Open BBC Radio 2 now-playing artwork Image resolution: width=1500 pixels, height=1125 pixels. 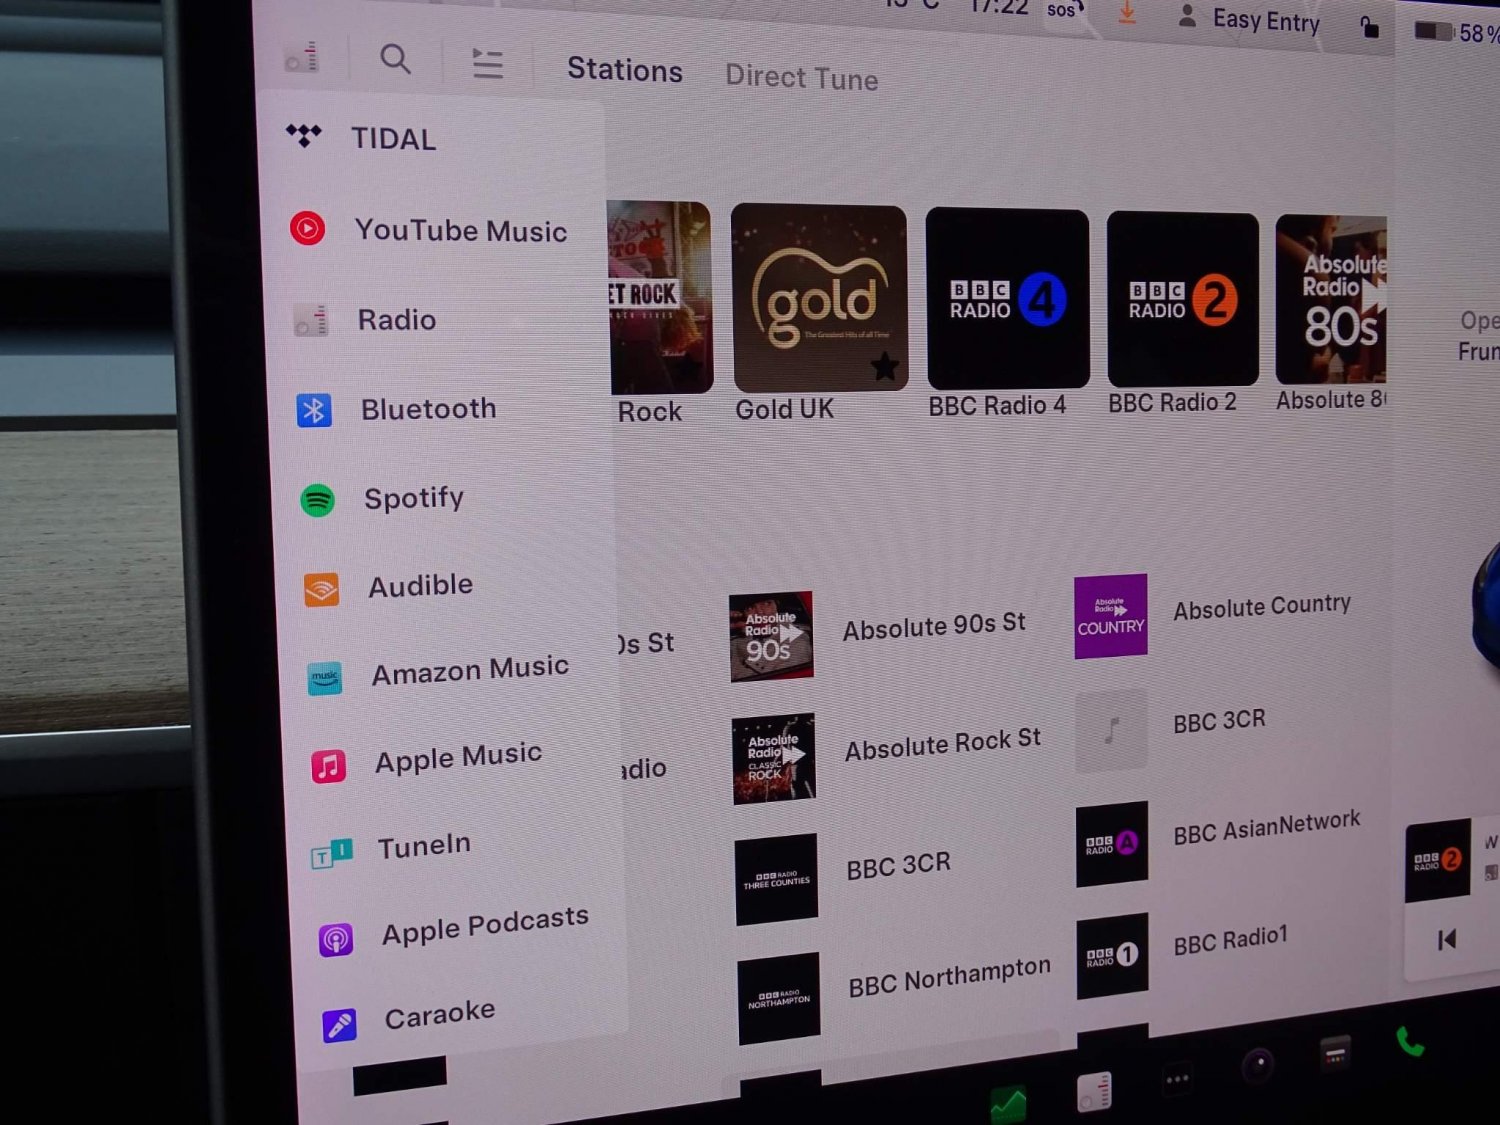tap(1438, 861)
